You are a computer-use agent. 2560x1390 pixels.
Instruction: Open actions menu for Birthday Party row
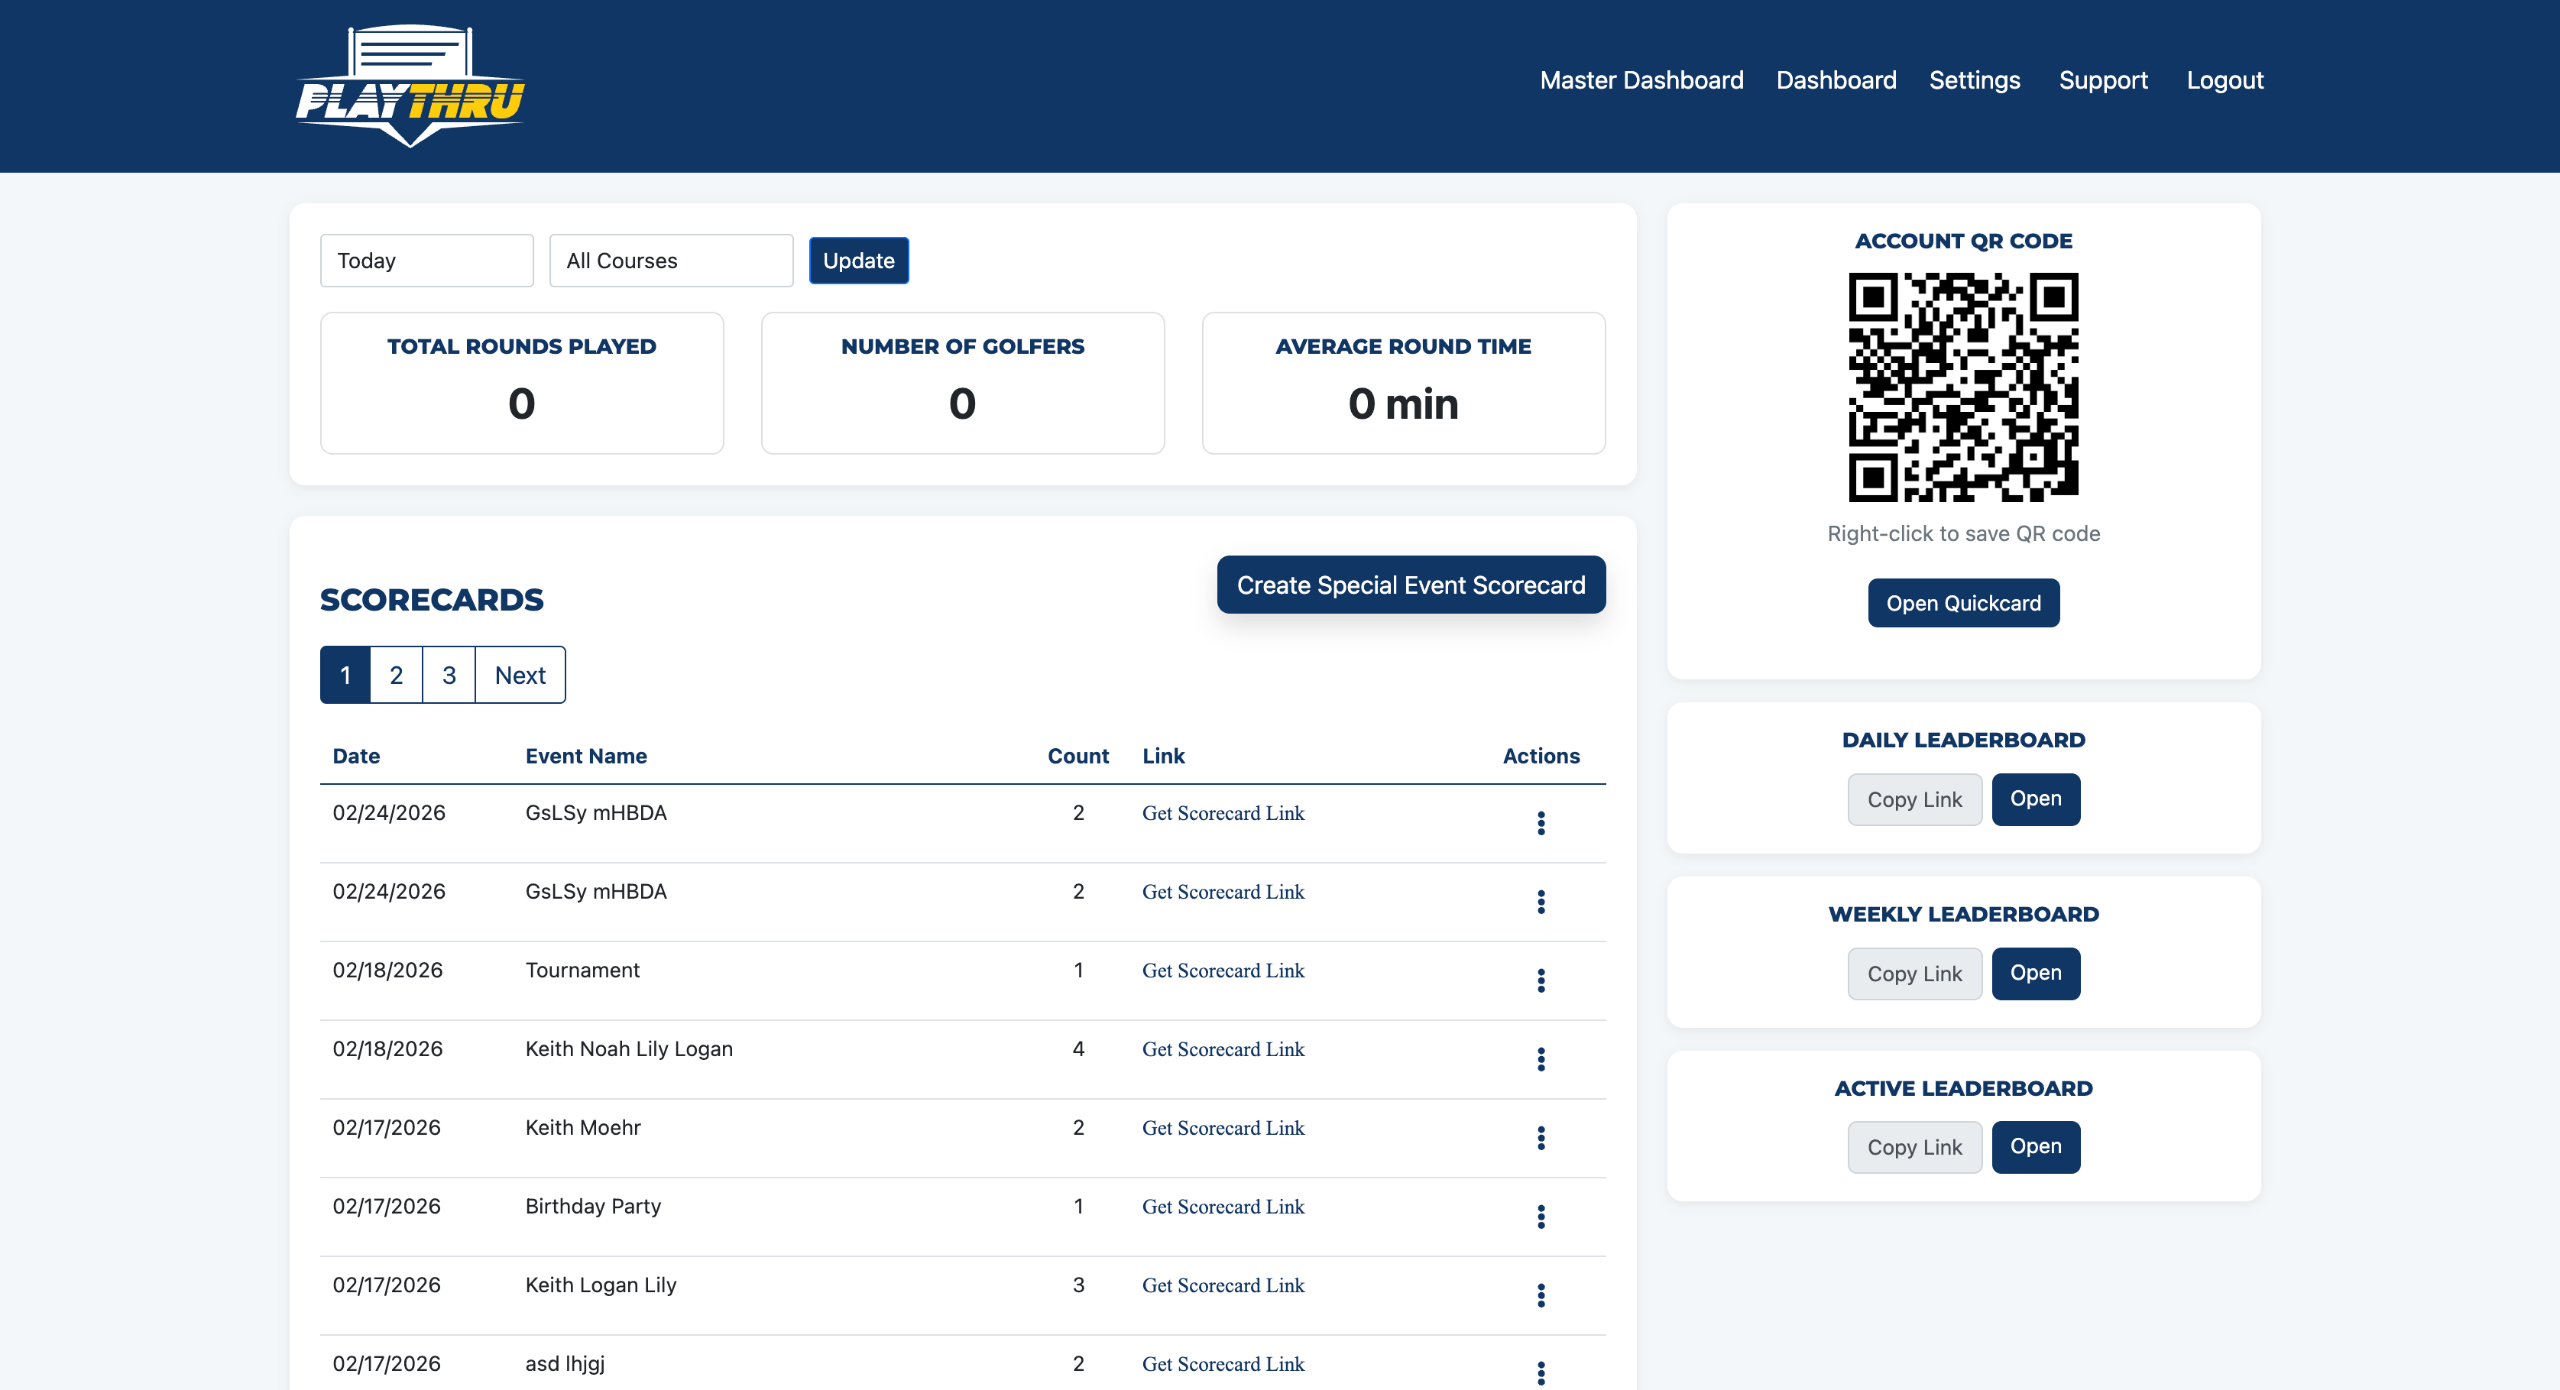tap(1541, 1216)
